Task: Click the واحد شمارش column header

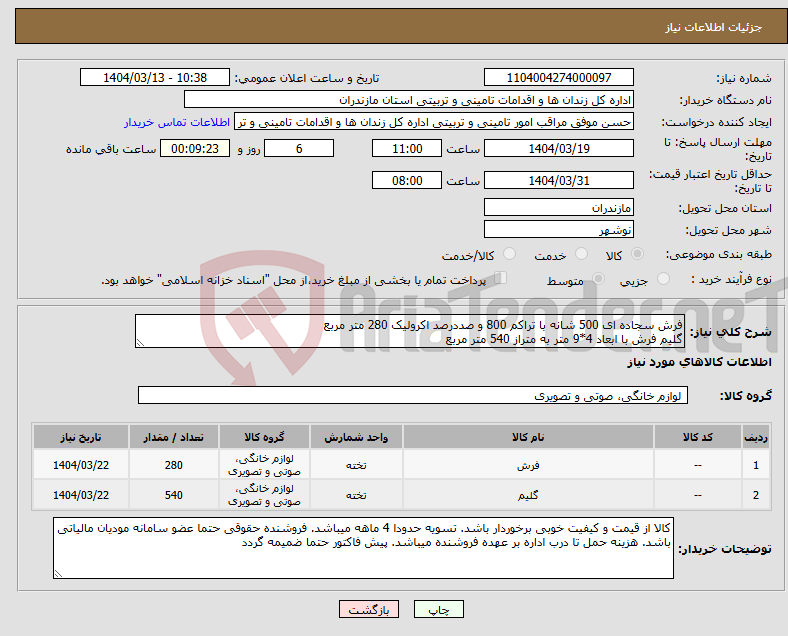Action: pyautogui.click(x=356, y=437)
